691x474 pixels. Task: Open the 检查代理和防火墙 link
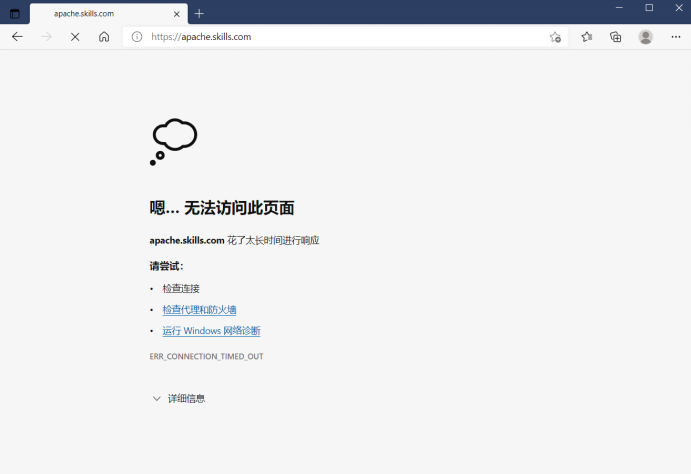point(199,310)
